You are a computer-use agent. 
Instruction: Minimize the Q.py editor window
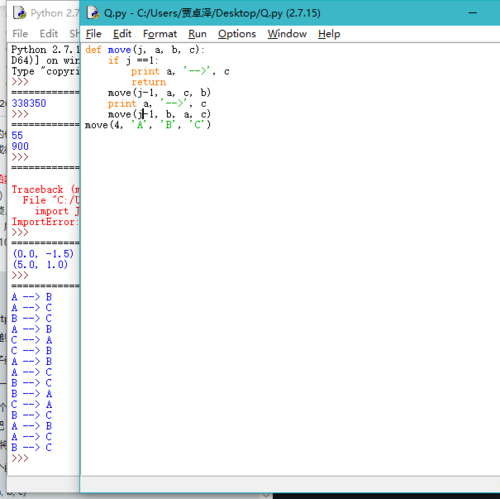(473, 13)
